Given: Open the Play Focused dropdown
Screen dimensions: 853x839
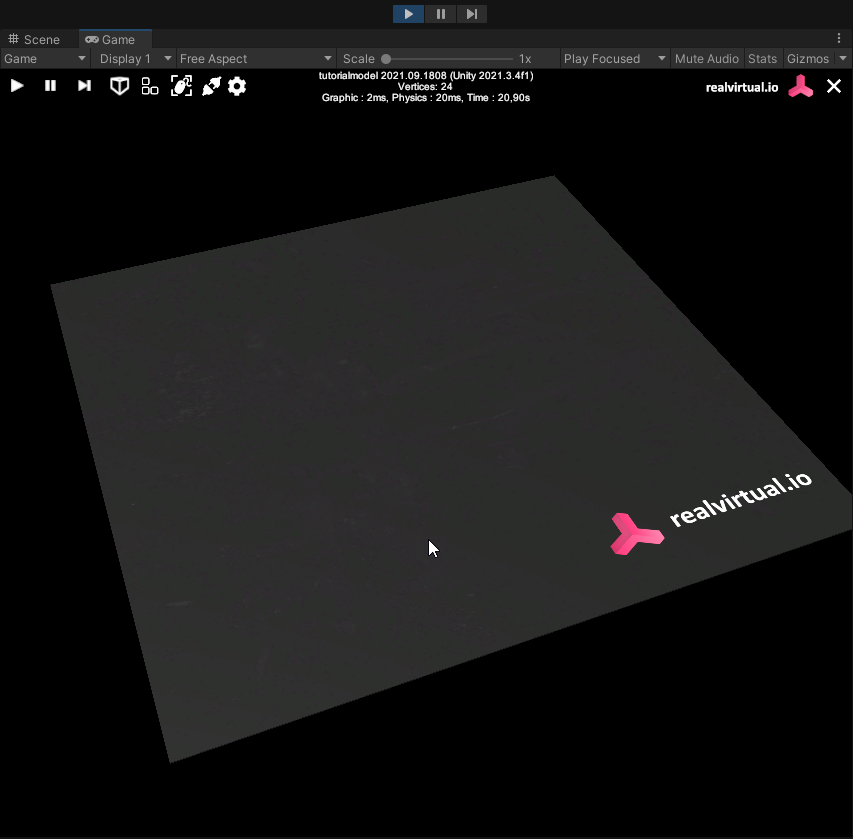Looking at the screenshot, I should tap(613, 59).
